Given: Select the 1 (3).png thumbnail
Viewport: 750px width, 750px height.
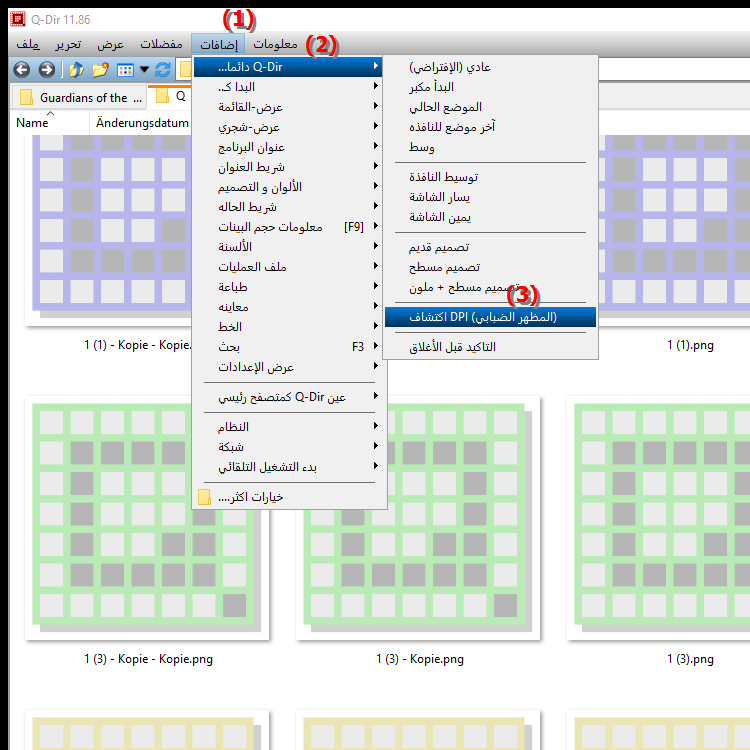Looking at the screenshot, I should point(658,518).
